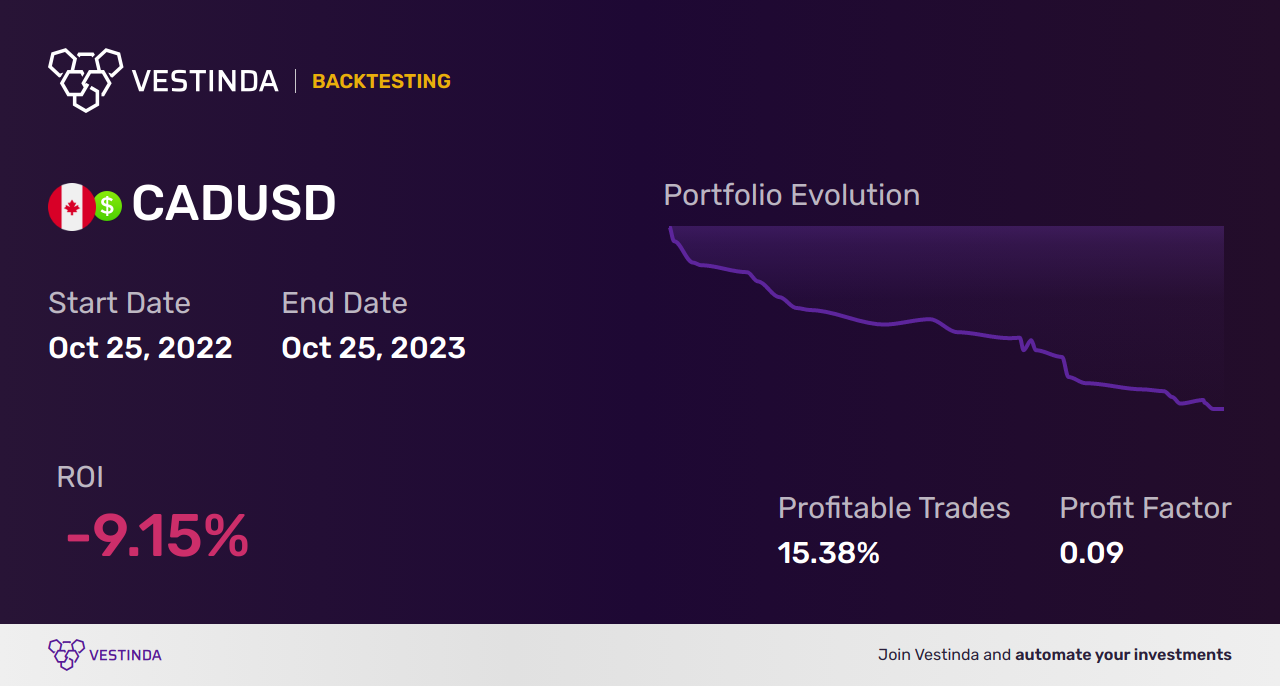Click the -9.15% ROI value
Screen dimensions: 1280x686
(157, 537)
